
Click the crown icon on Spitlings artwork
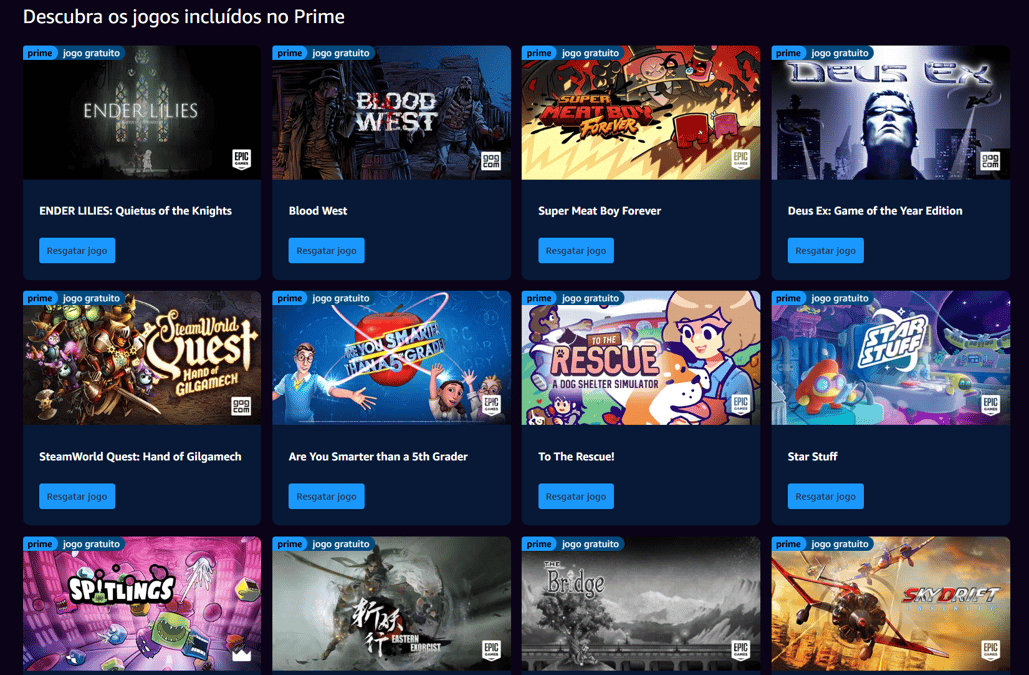(x=242, y=653)
